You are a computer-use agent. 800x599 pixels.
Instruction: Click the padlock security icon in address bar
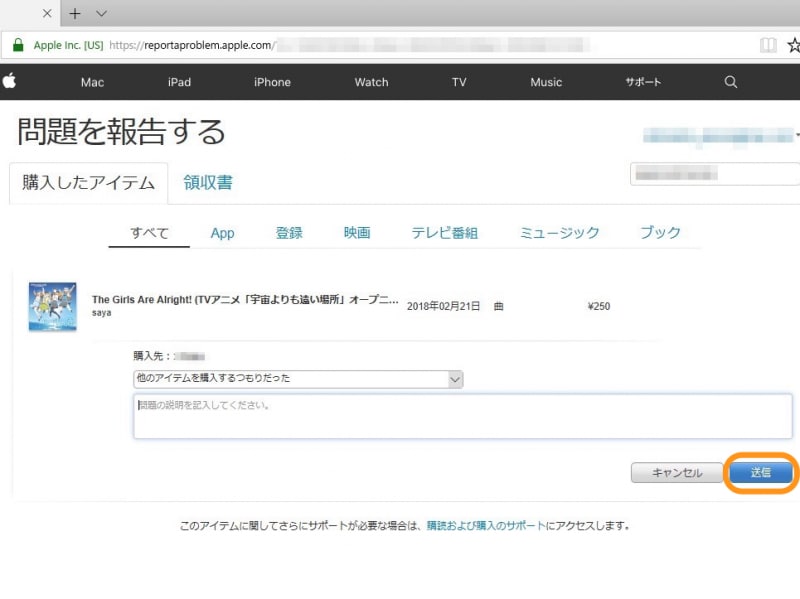[x=20, y=45]
